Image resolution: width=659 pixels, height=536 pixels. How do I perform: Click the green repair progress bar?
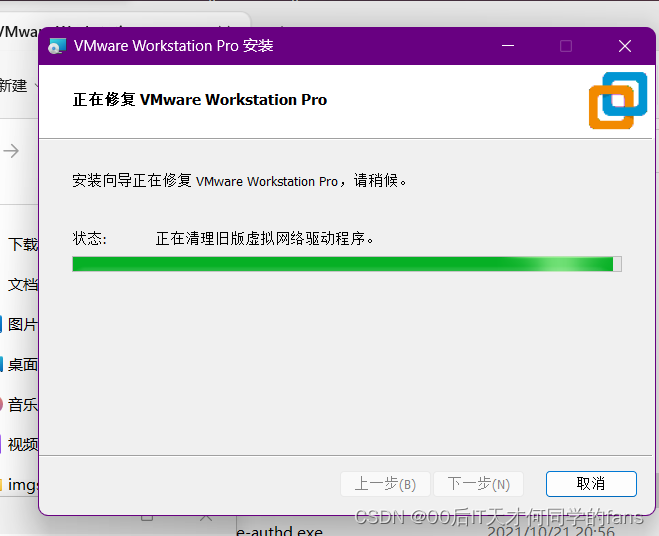(x=347, y=264)
